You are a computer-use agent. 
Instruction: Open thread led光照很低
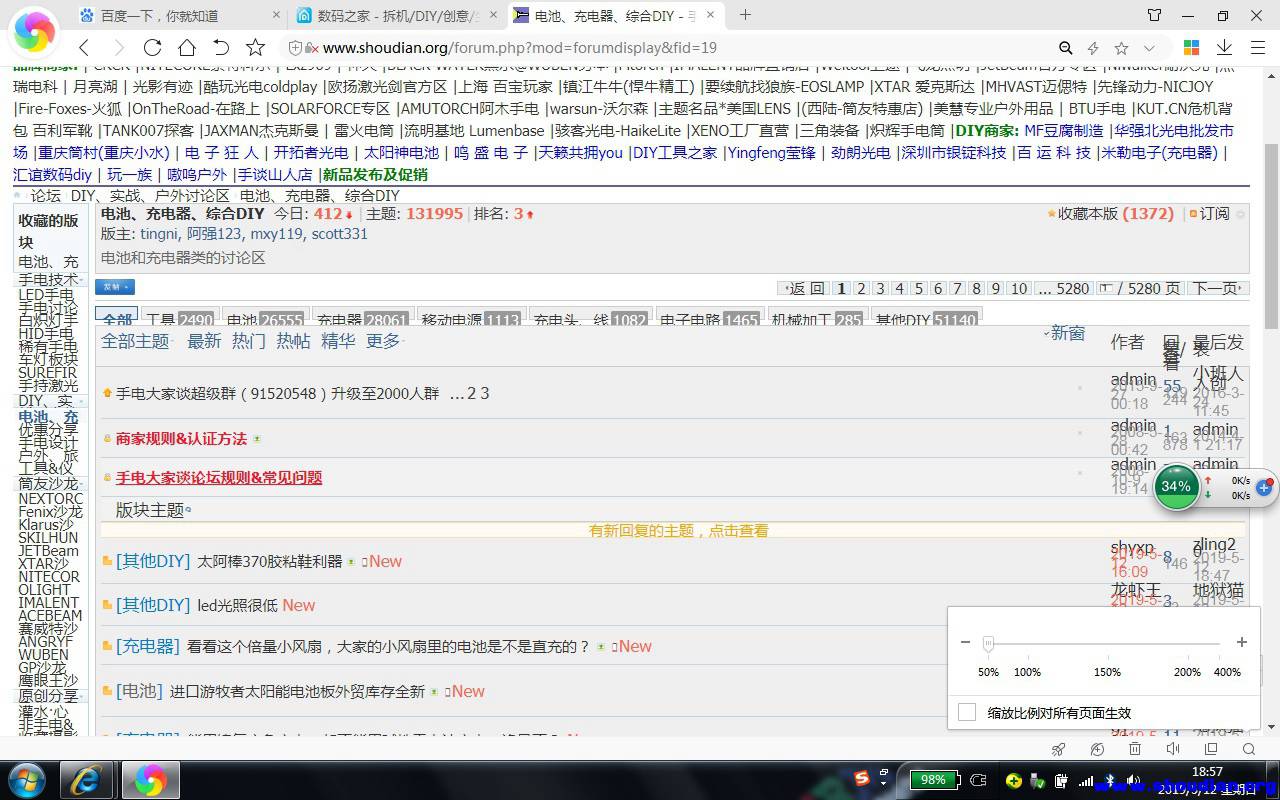click(237, 605)
